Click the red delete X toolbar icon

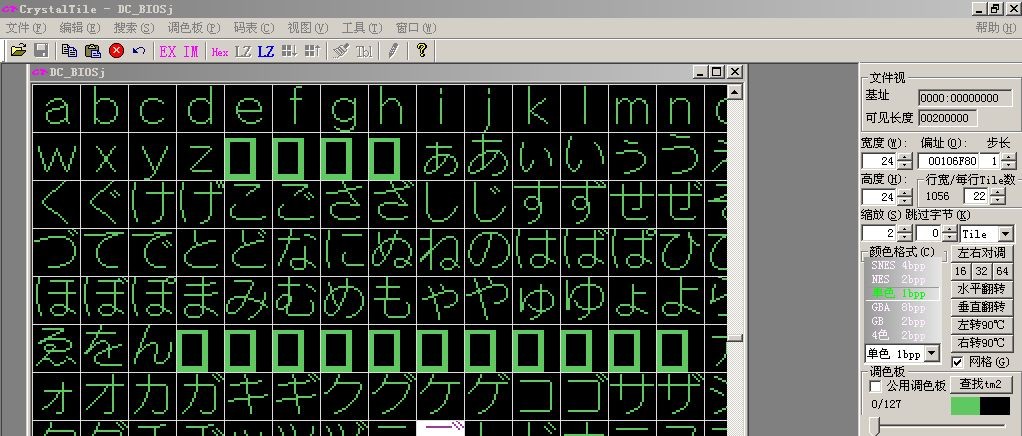pyautogui.click(x=117, y=50)
